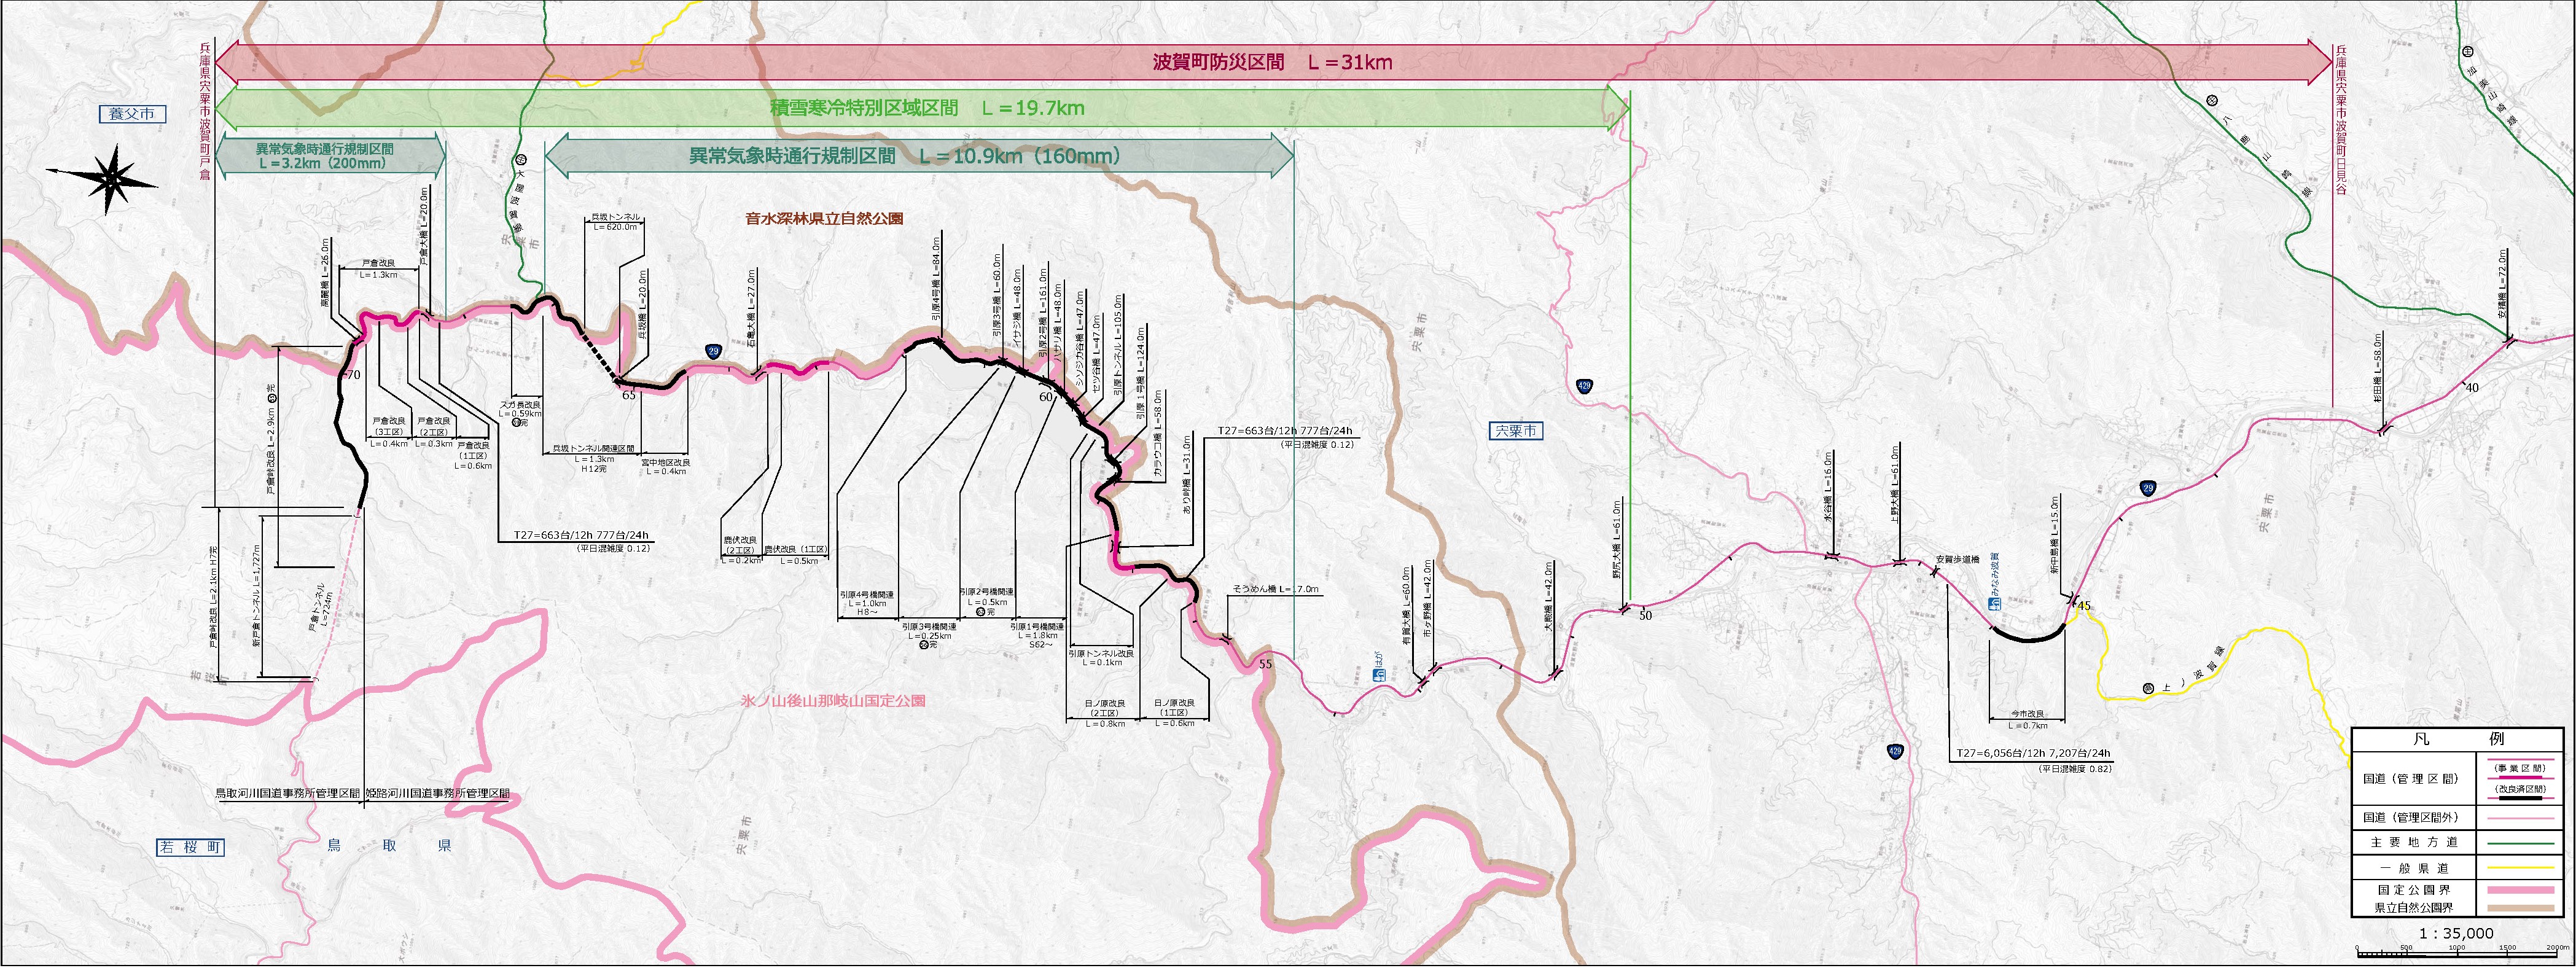Click Route 29 shield near 新中島橋
This screenshot has height=968, width=2576.
click(2148, 488)
